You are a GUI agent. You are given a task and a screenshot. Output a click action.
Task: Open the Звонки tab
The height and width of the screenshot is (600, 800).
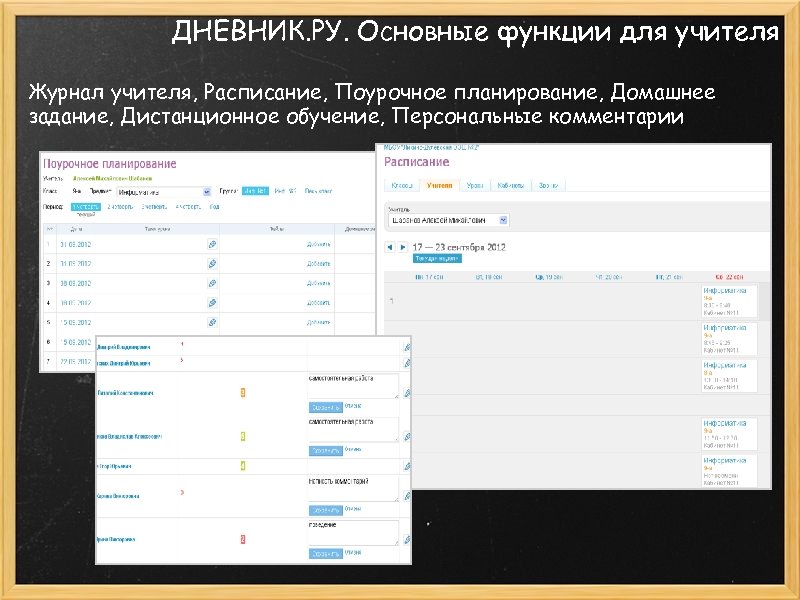(x=548, y=186)
